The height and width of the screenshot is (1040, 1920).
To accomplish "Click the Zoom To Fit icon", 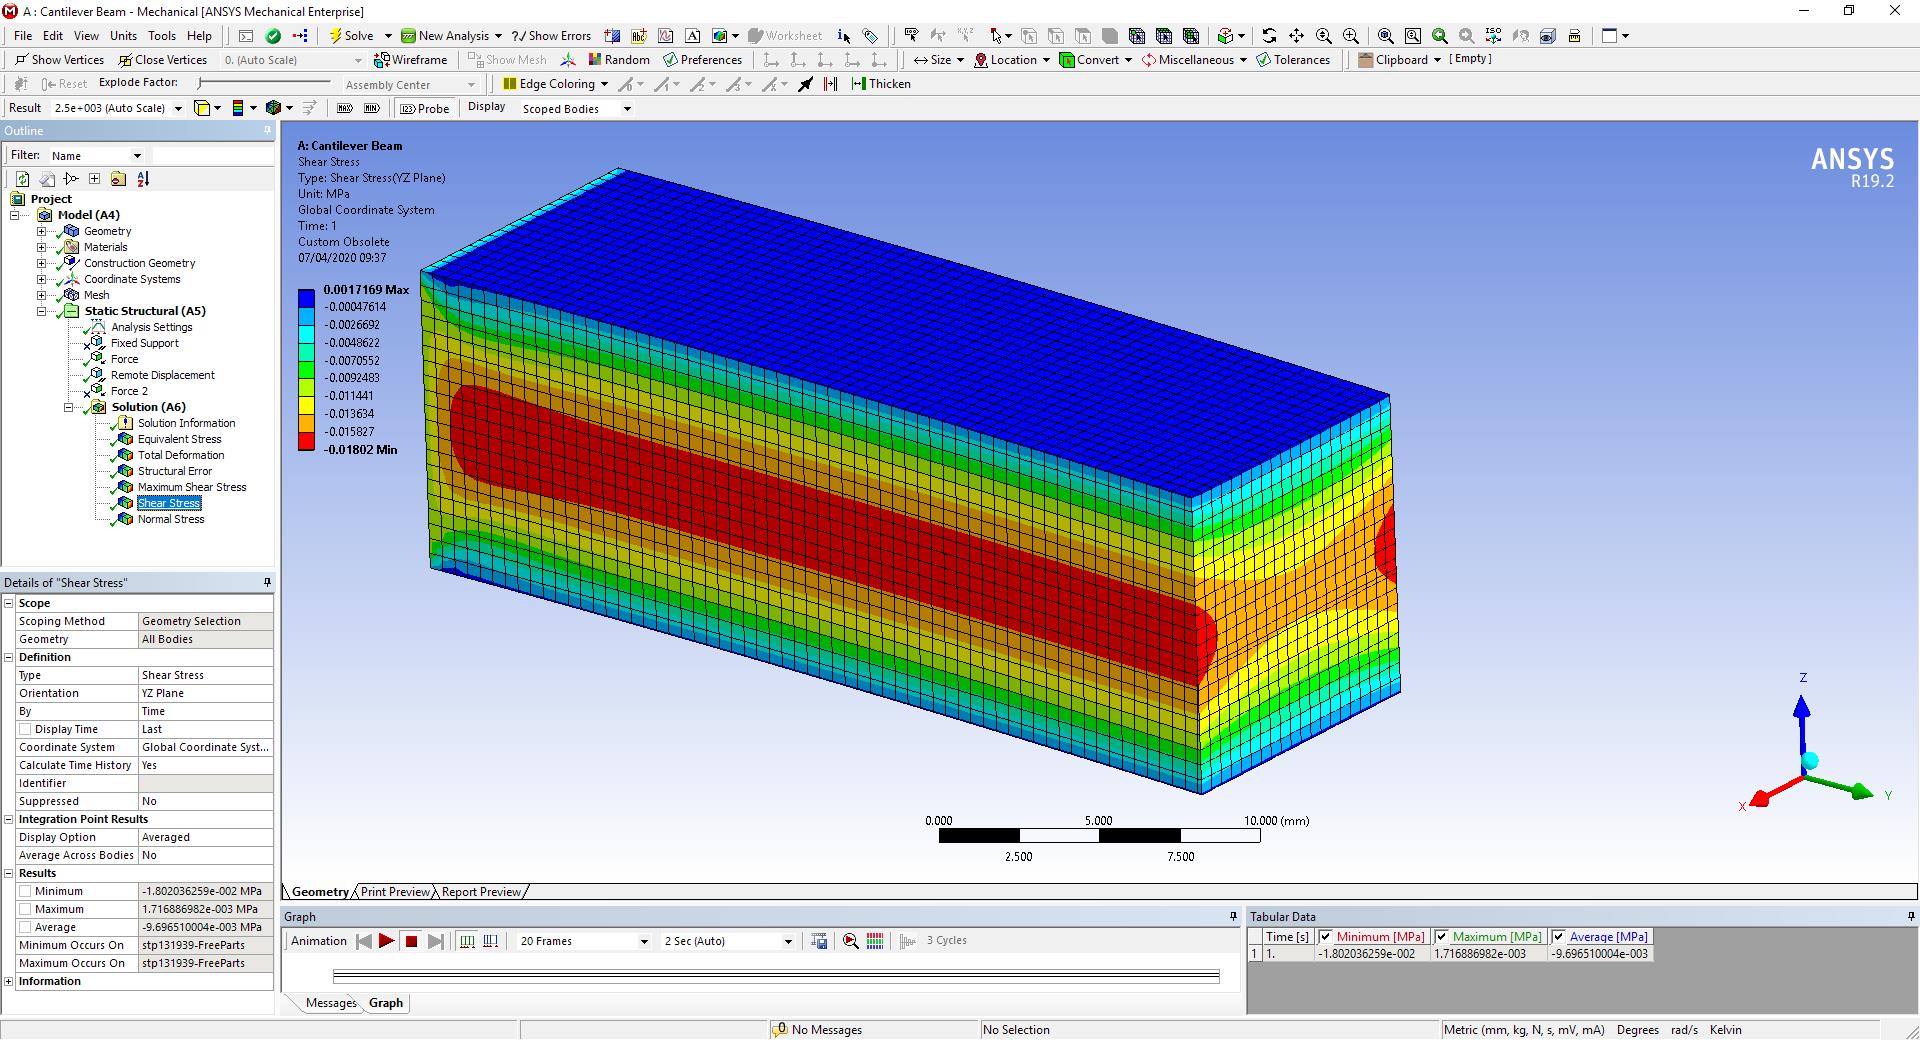I will pos(1385,36).
